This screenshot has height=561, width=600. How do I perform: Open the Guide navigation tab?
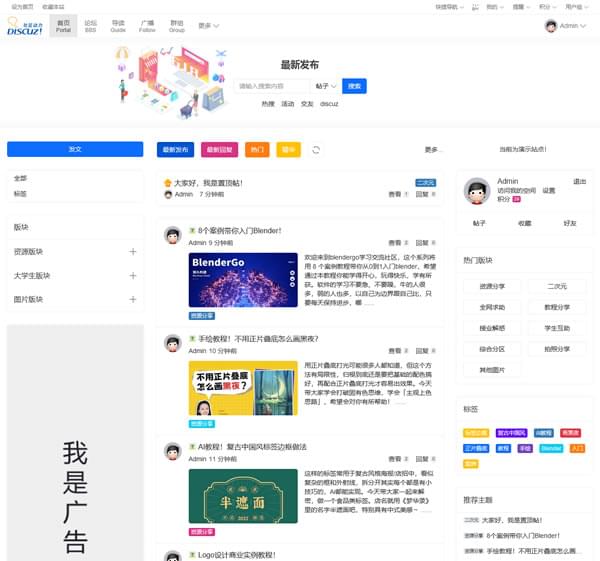pos(118,26)
